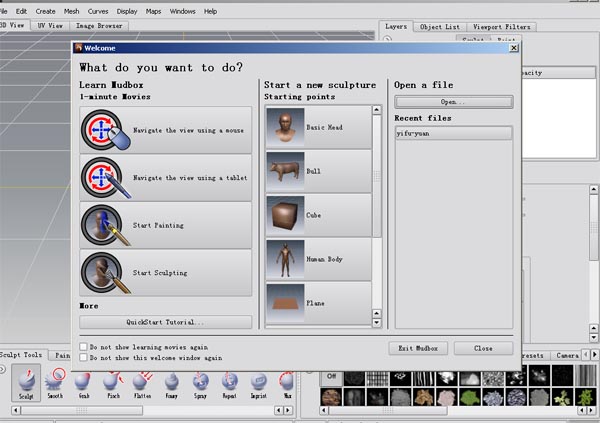Click the bottom-most down arrow of Starting points scrollbar

pyautogui.click(x=377, y=323)
